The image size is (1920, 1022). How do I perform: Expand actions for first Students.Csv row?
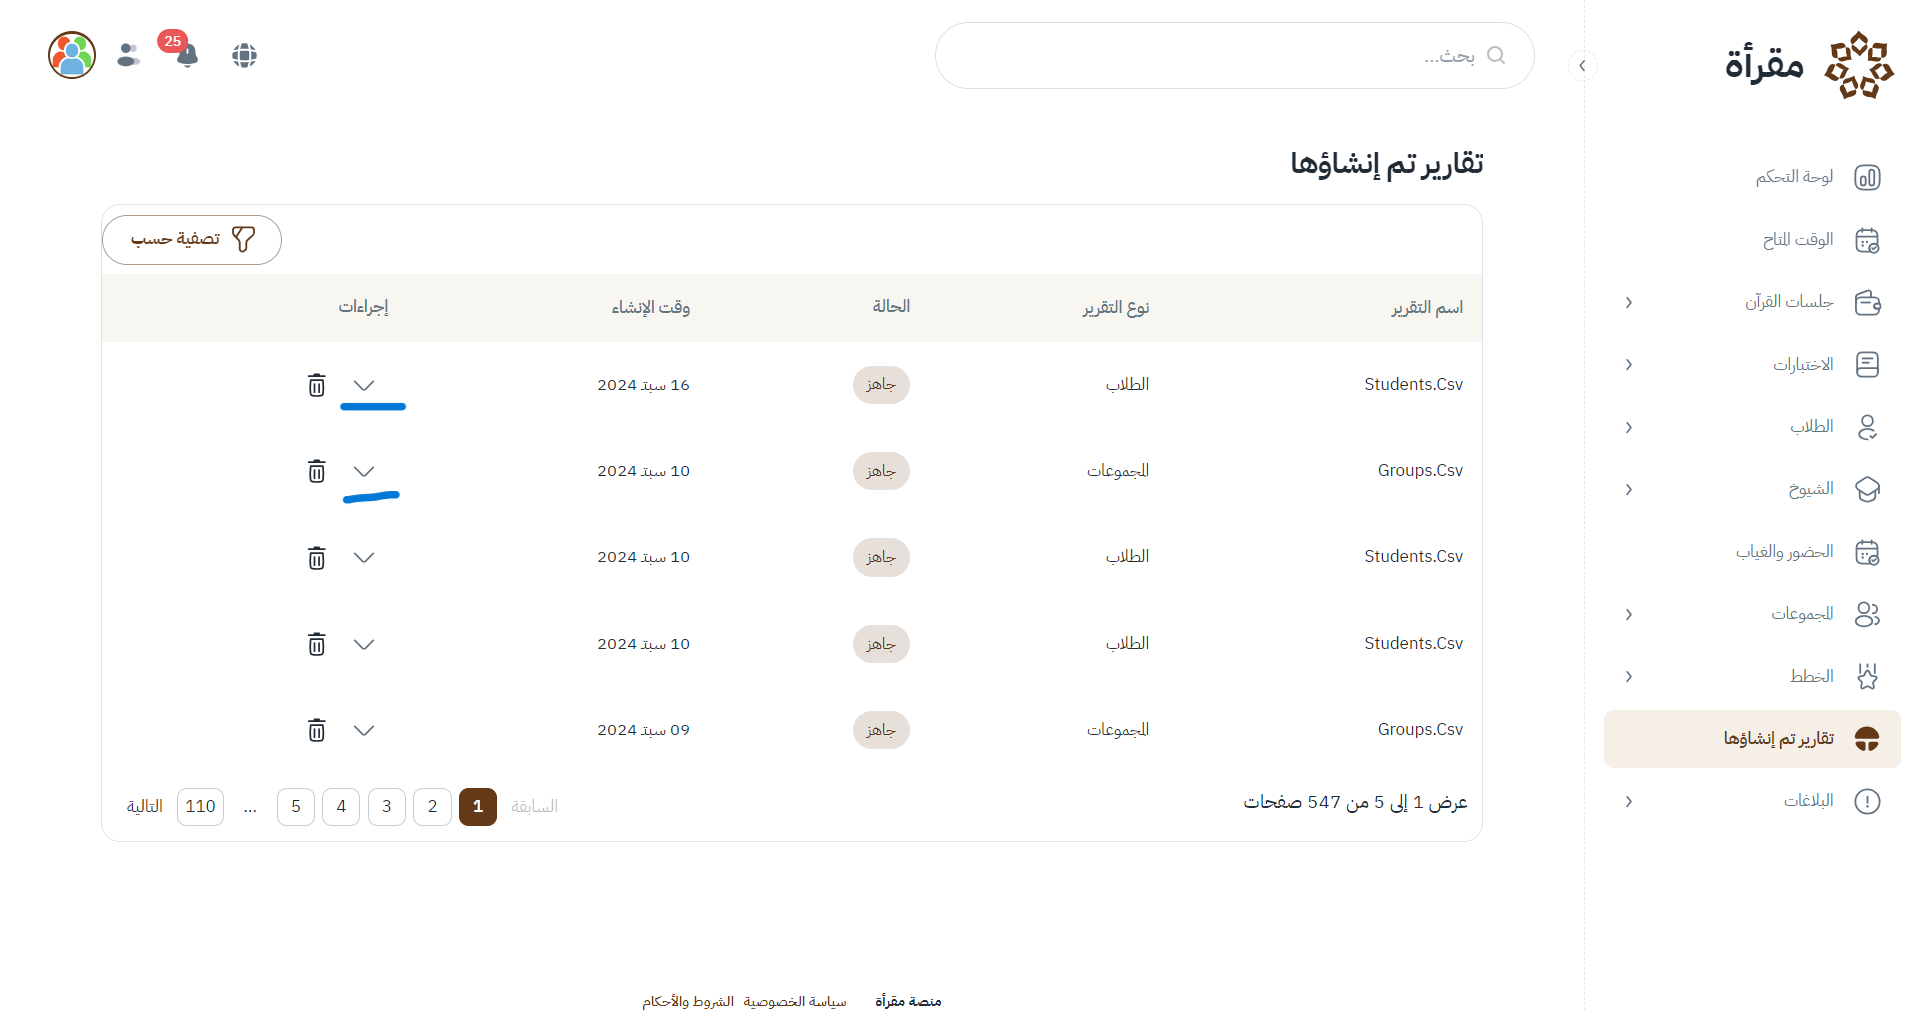[364, 385]
